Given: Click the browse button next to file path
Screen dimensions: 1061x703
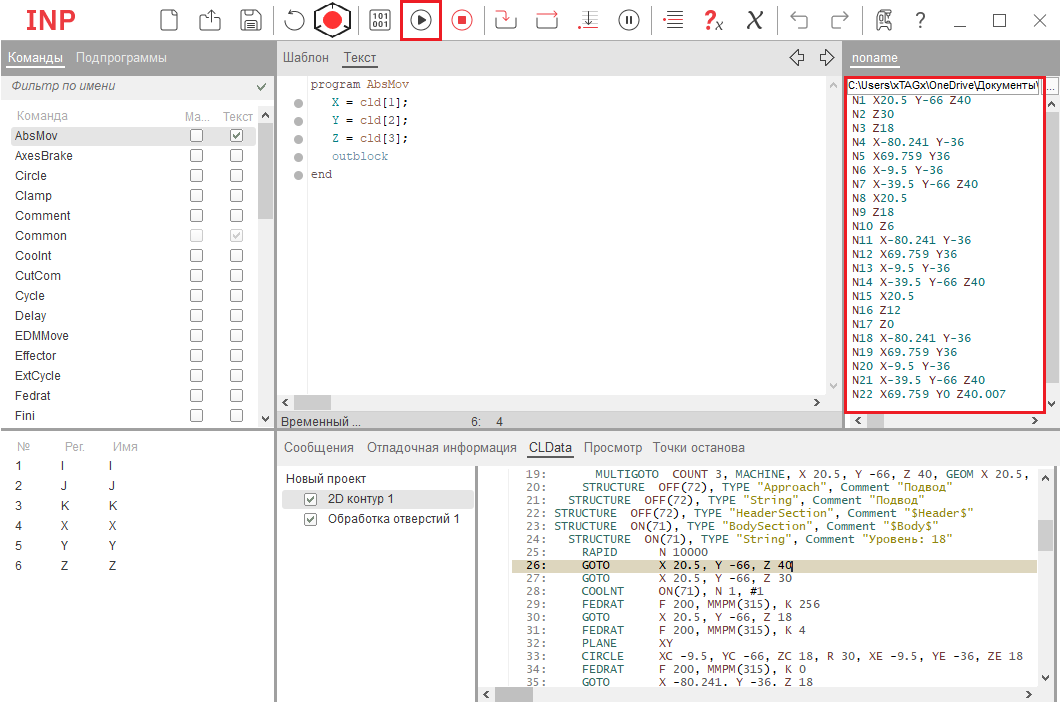Looking at the screenshot, I should coord(1050,87).
